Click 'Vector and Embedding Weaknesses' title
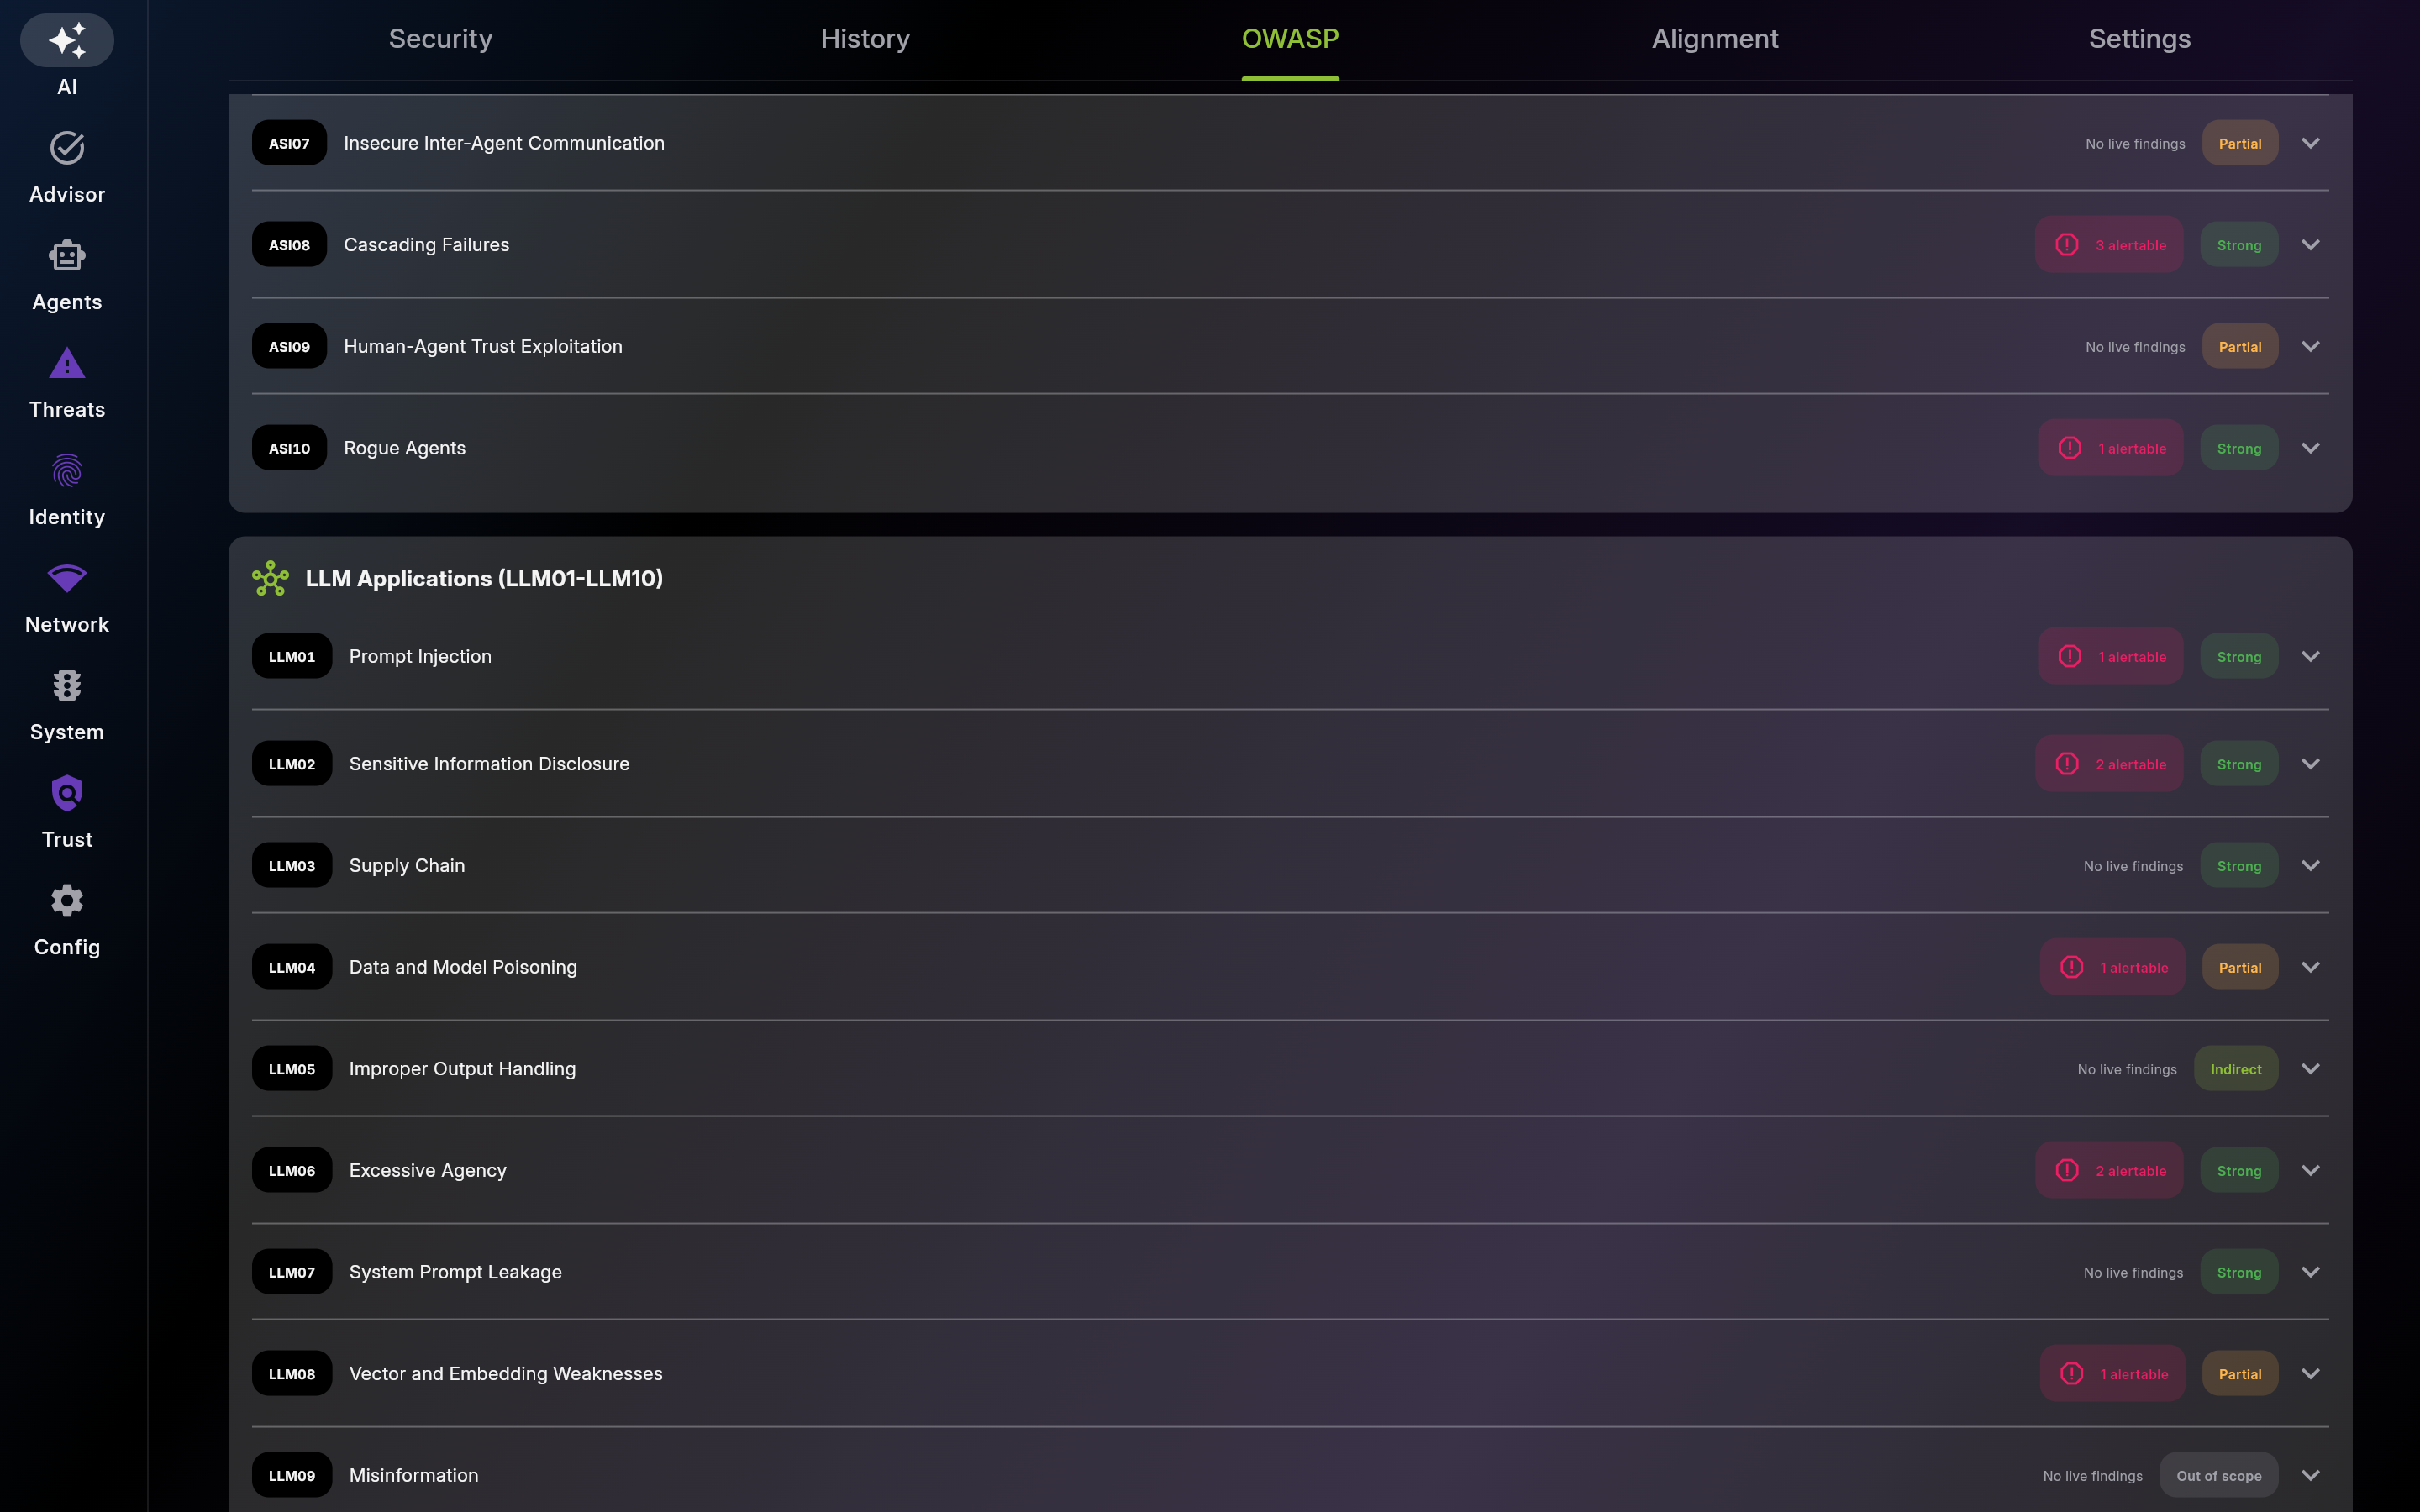2420x1512 pixels. [506, 1374]
